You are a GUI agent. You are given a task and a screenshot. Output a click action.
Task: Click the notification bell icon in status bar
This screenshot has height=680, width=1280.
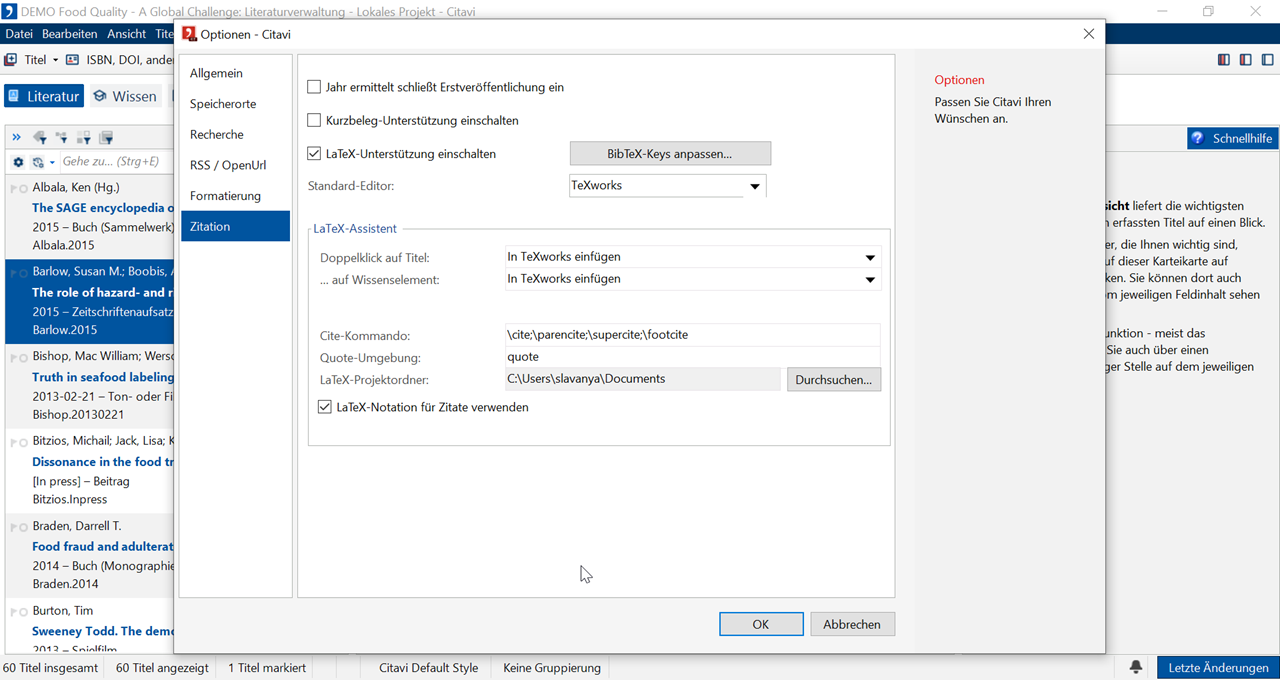coord(1137,667)
